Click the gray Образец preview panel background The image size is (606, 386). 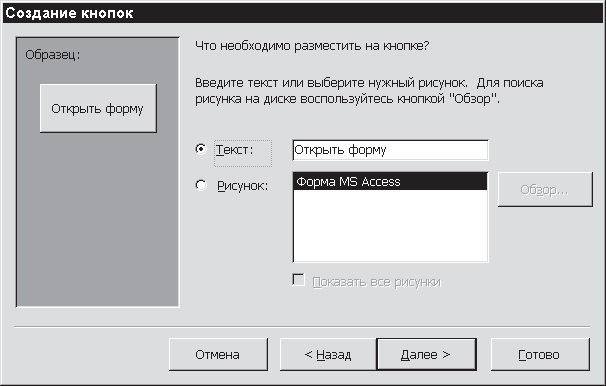[97, 220]
